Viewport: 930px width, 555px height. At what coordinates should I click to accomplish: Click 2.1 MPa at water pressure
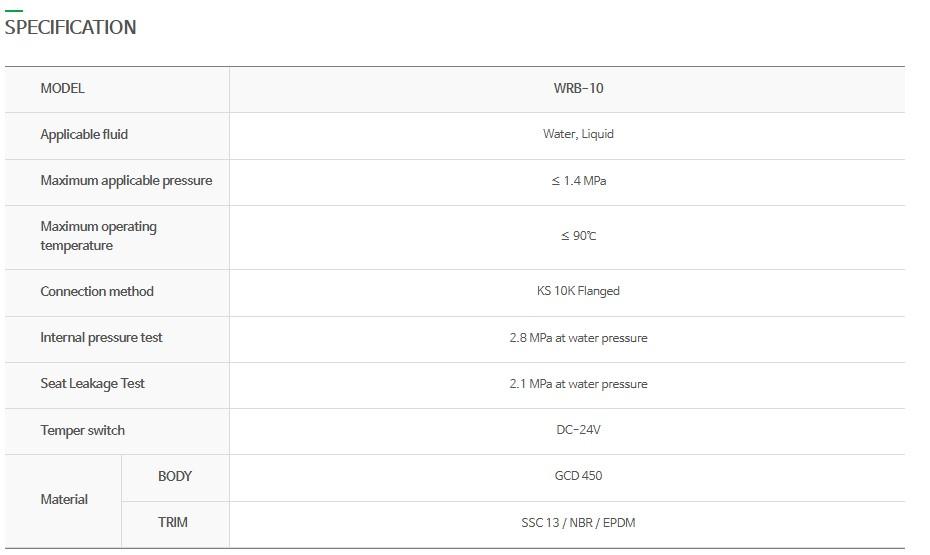[x=578, y=384]
